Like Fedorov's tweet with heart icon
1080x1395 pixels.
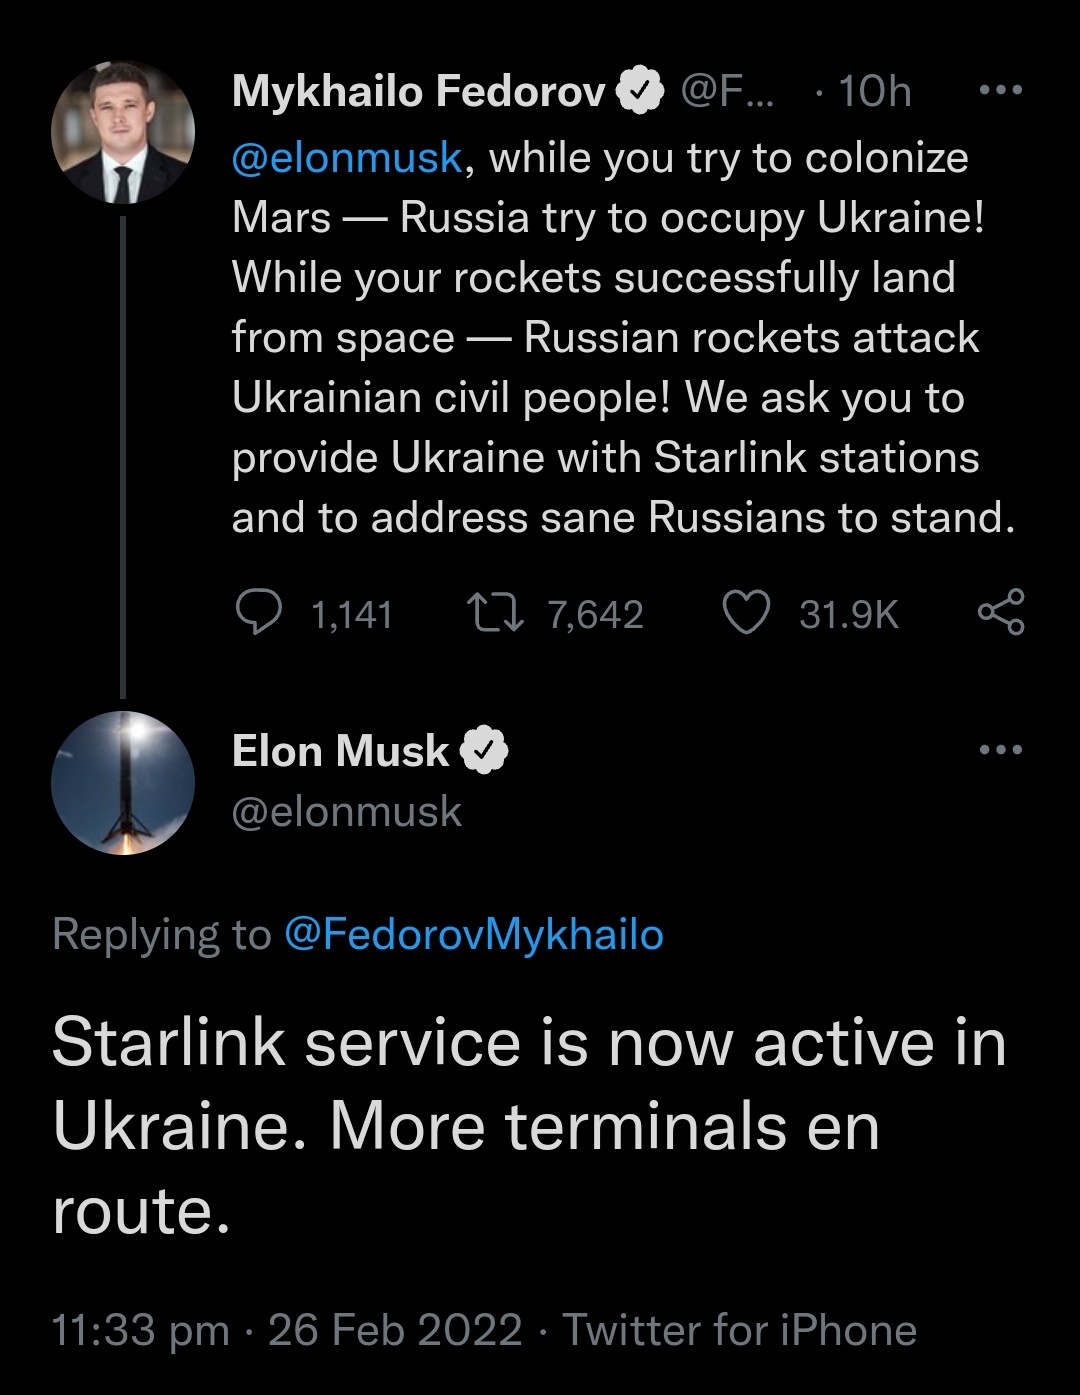coord(746,613)
